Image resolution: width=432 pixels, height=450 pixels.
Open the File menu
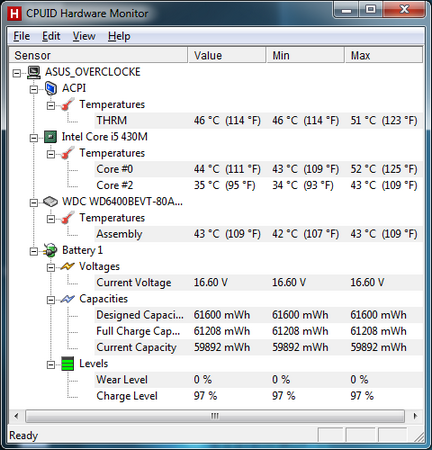click(22, 36)
